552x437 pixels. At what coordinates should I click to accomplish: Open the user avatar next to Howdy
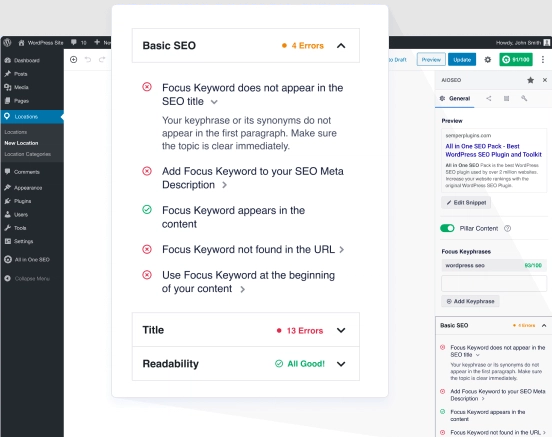[547, 43]
